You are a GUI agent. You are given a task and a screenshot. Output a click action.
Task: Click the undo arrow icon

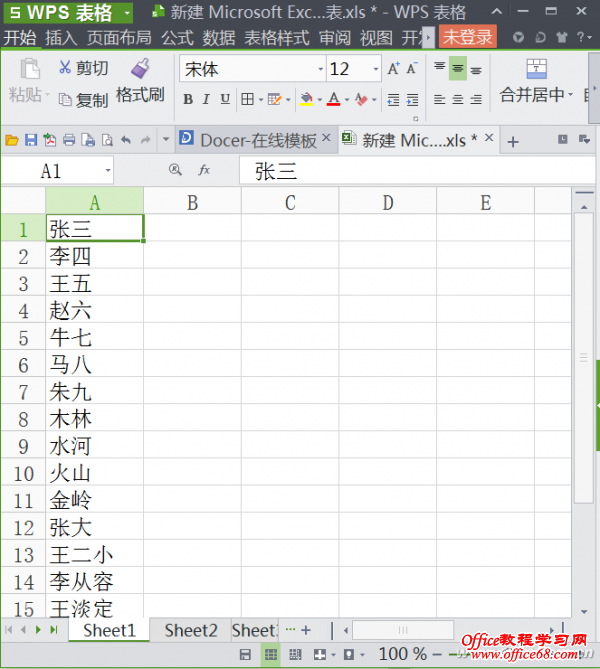[x=126, y=140]
